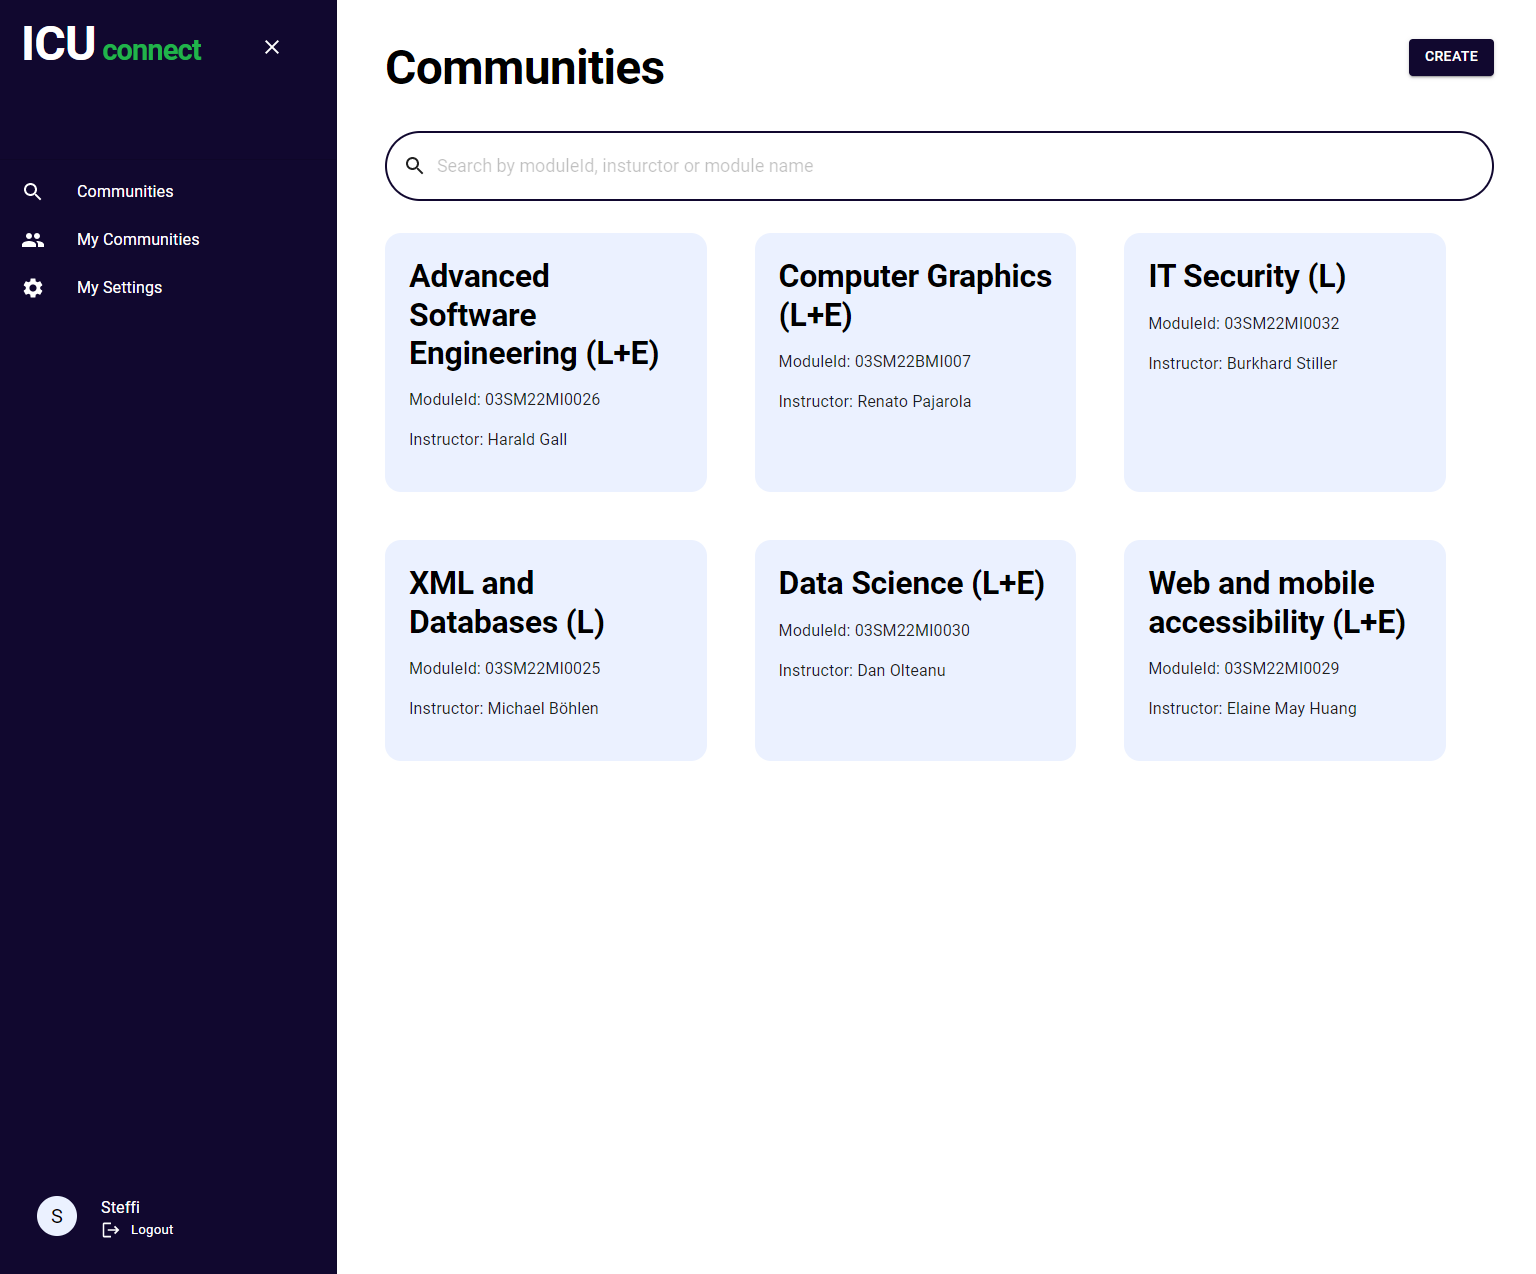
Task: Open the Advanced Software Engineering (L+E) card
Action: click(546, 362)
